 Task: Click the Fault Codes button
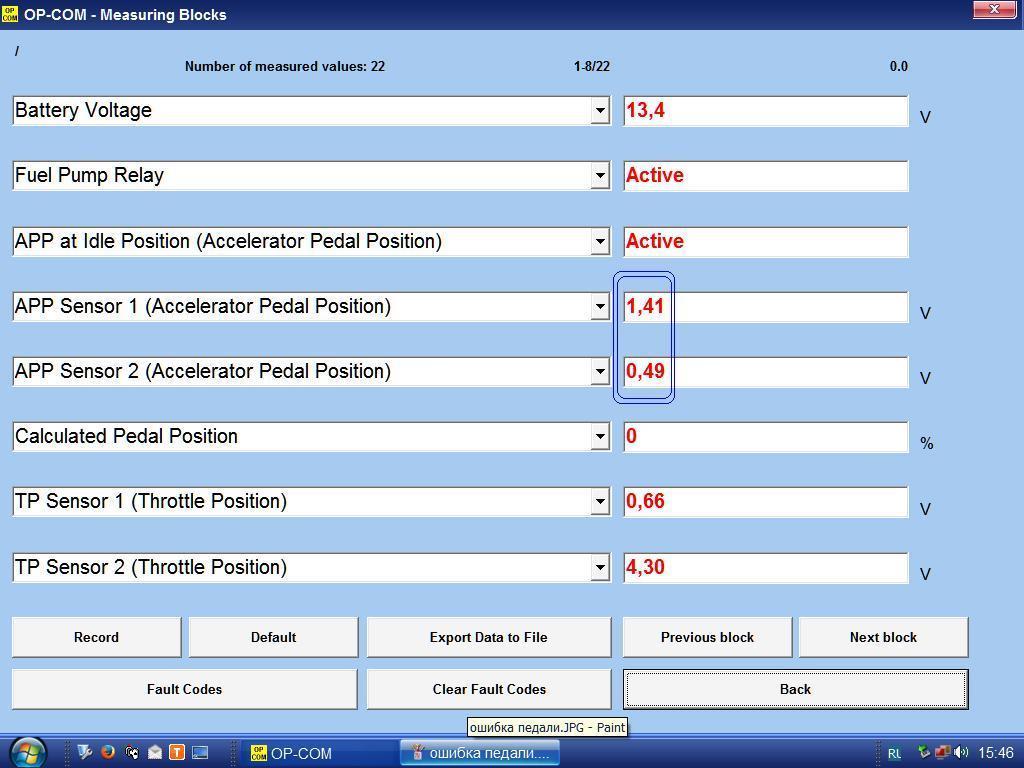click(184, 689)
